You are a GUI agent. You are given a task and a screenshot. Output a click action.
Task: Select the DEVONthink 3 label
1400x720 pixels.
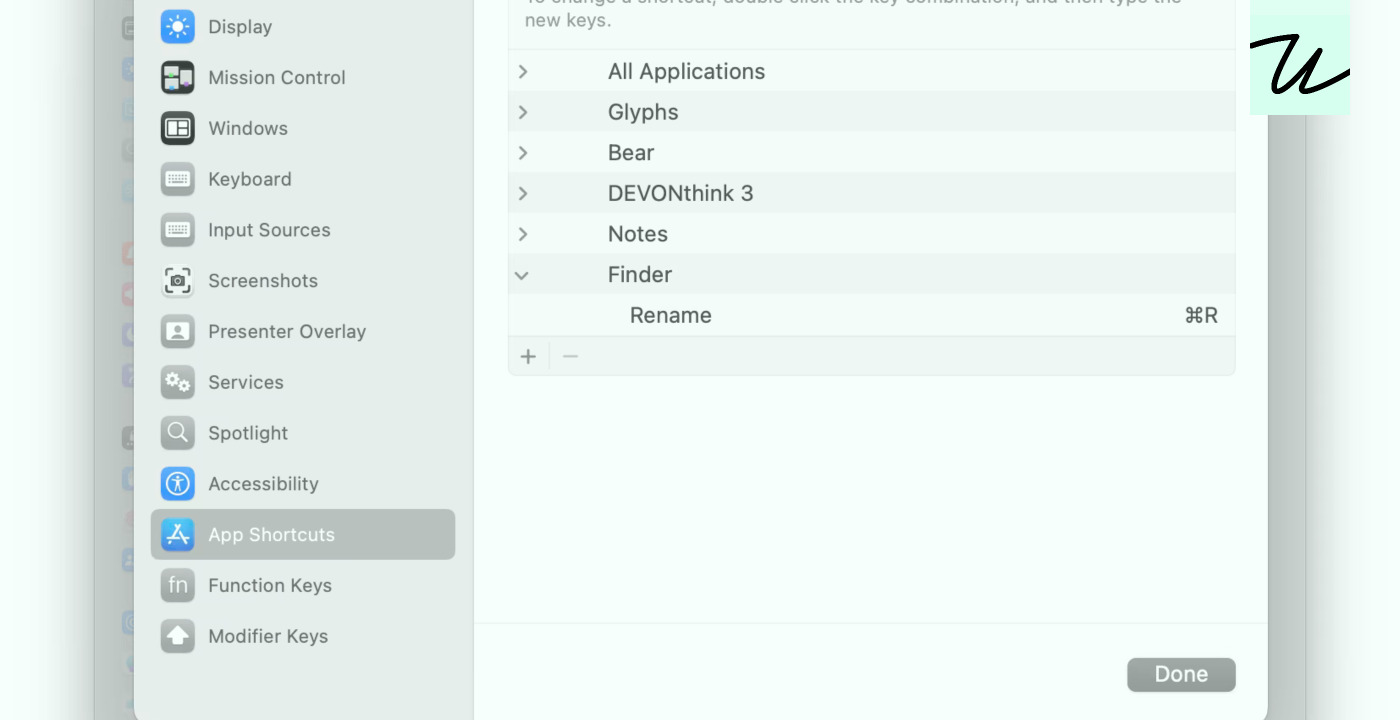point(681,193)
